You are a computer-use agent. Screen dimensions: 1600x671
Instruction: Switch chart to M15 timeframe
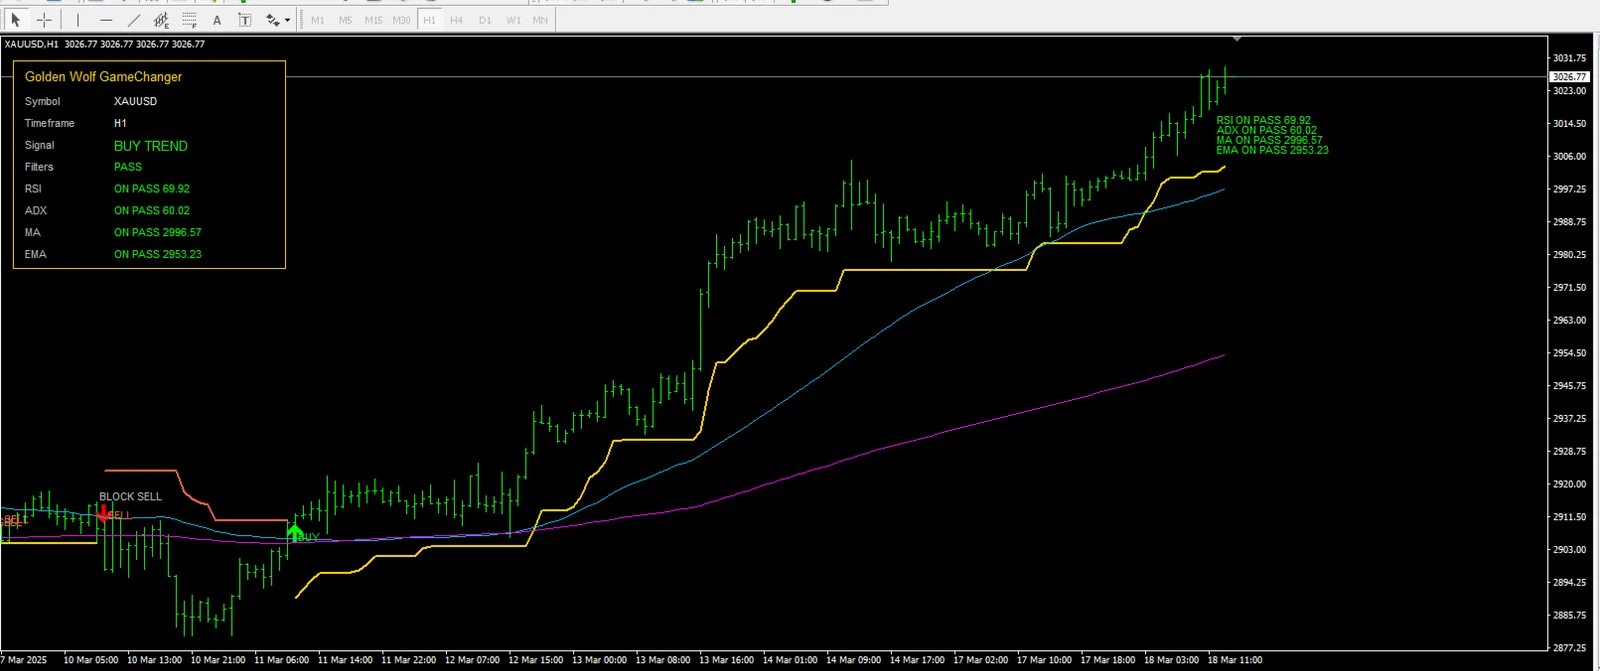[x=373, y=20]
